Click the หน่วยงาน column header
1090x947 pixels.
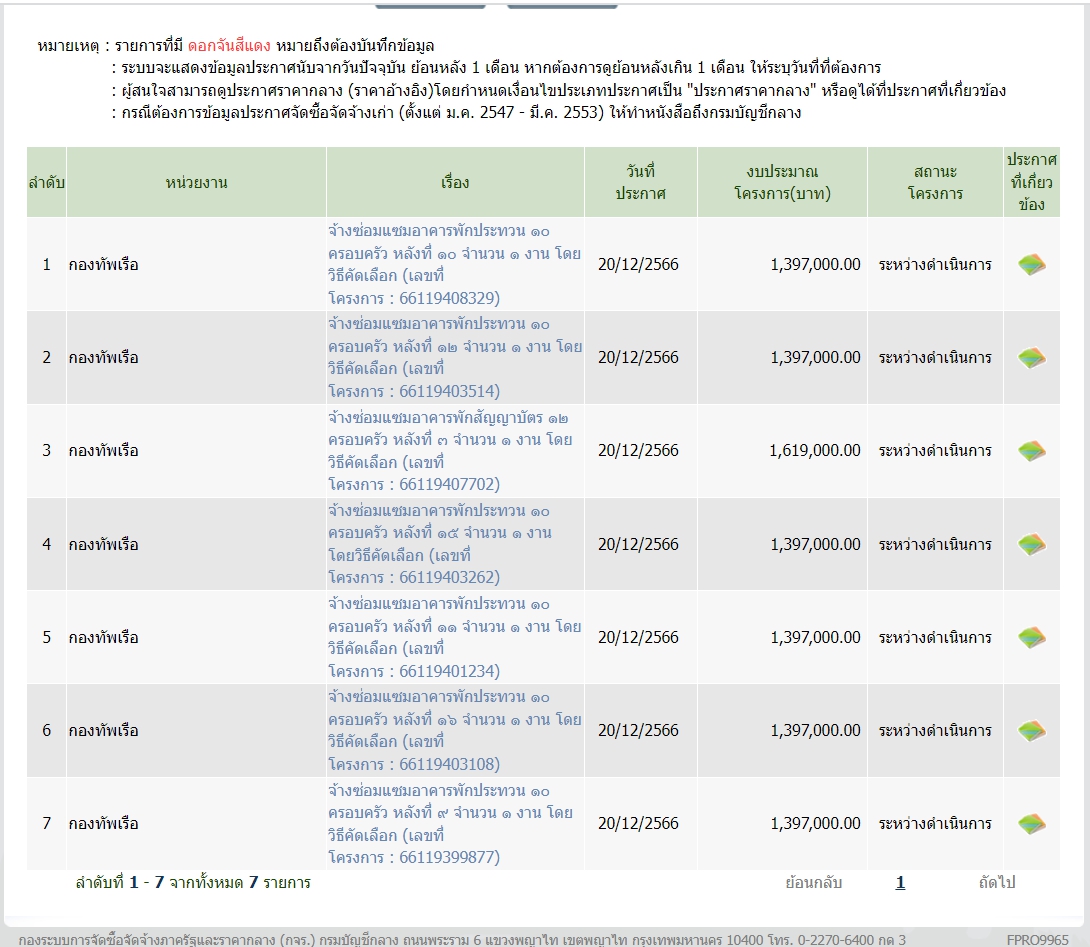(x=196, y=182)
